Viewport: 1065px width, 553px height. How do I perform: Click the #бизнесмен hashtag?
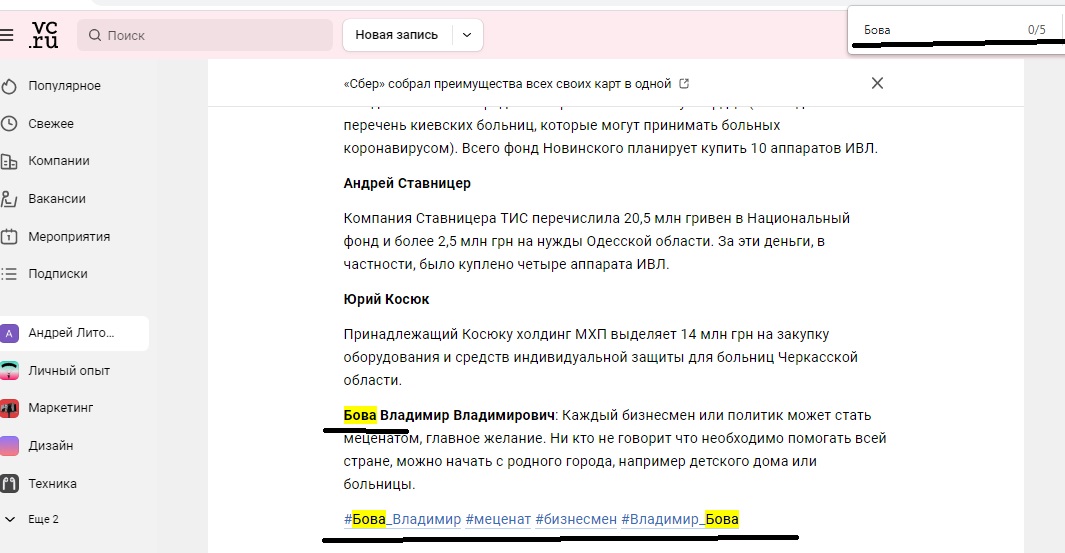coord(575,519)
